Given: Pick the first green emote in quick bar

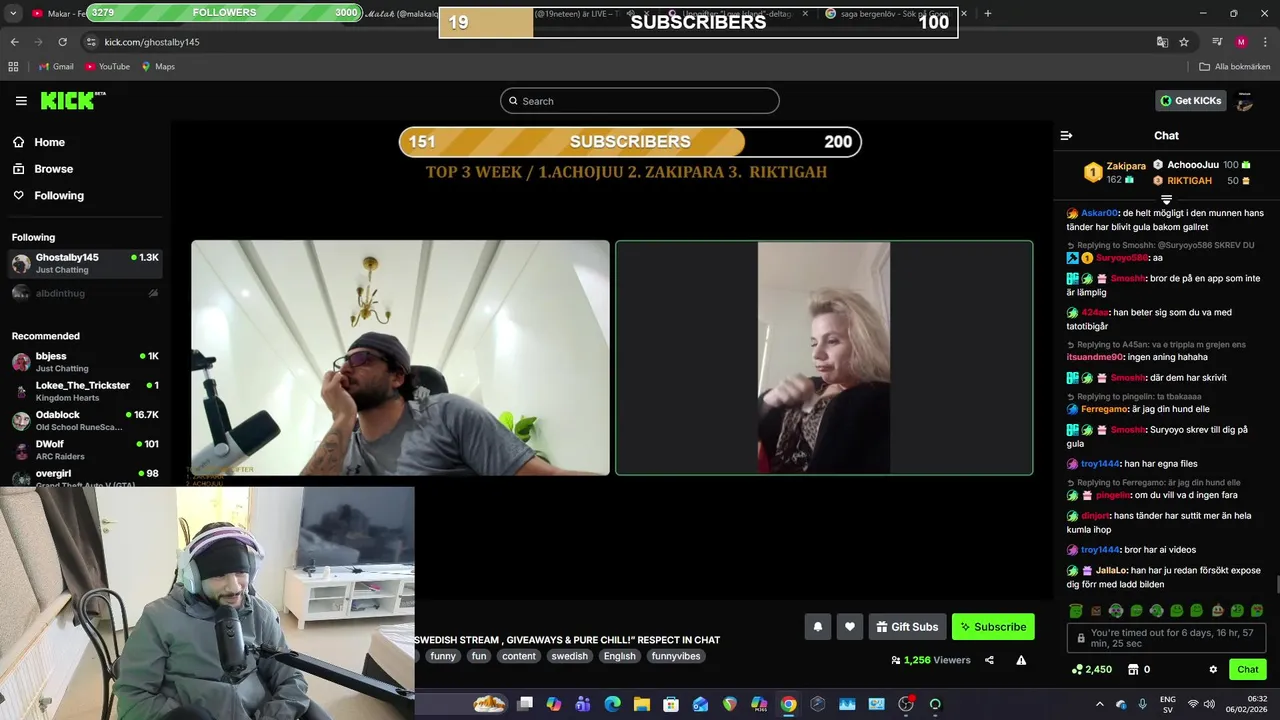Looking at the screenshot, I should [1076, 611].
